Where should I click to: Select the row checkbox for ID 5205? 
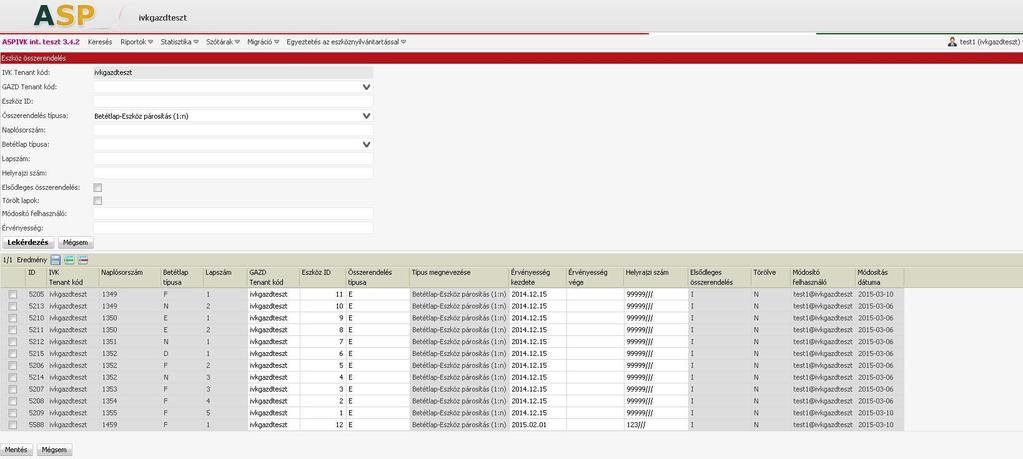[12, 295]
